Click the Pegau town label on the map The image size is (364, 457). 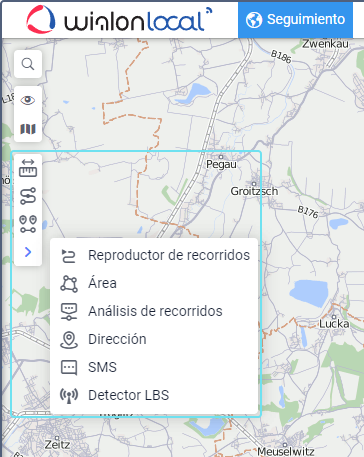(221, 164)
